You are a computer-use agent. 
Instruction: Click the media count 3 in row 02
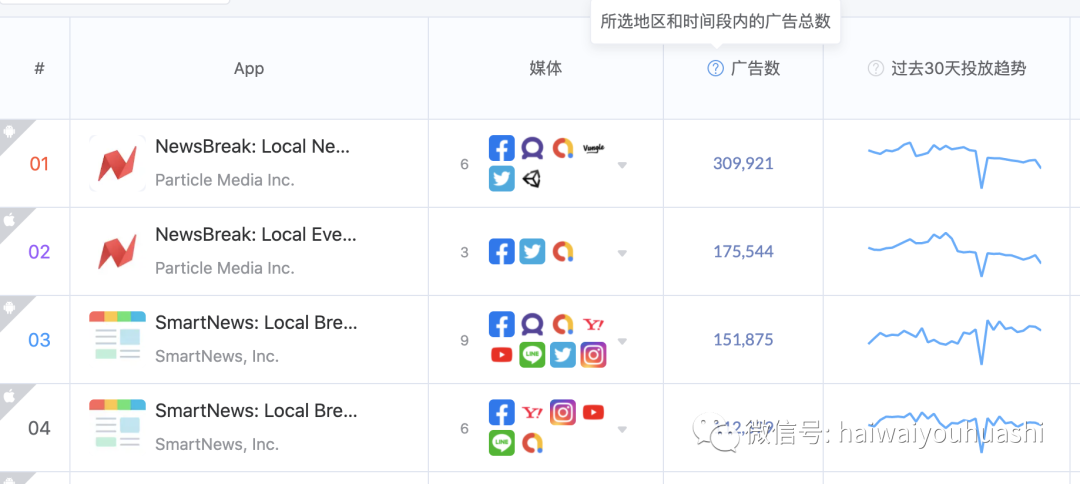point(465,252)
